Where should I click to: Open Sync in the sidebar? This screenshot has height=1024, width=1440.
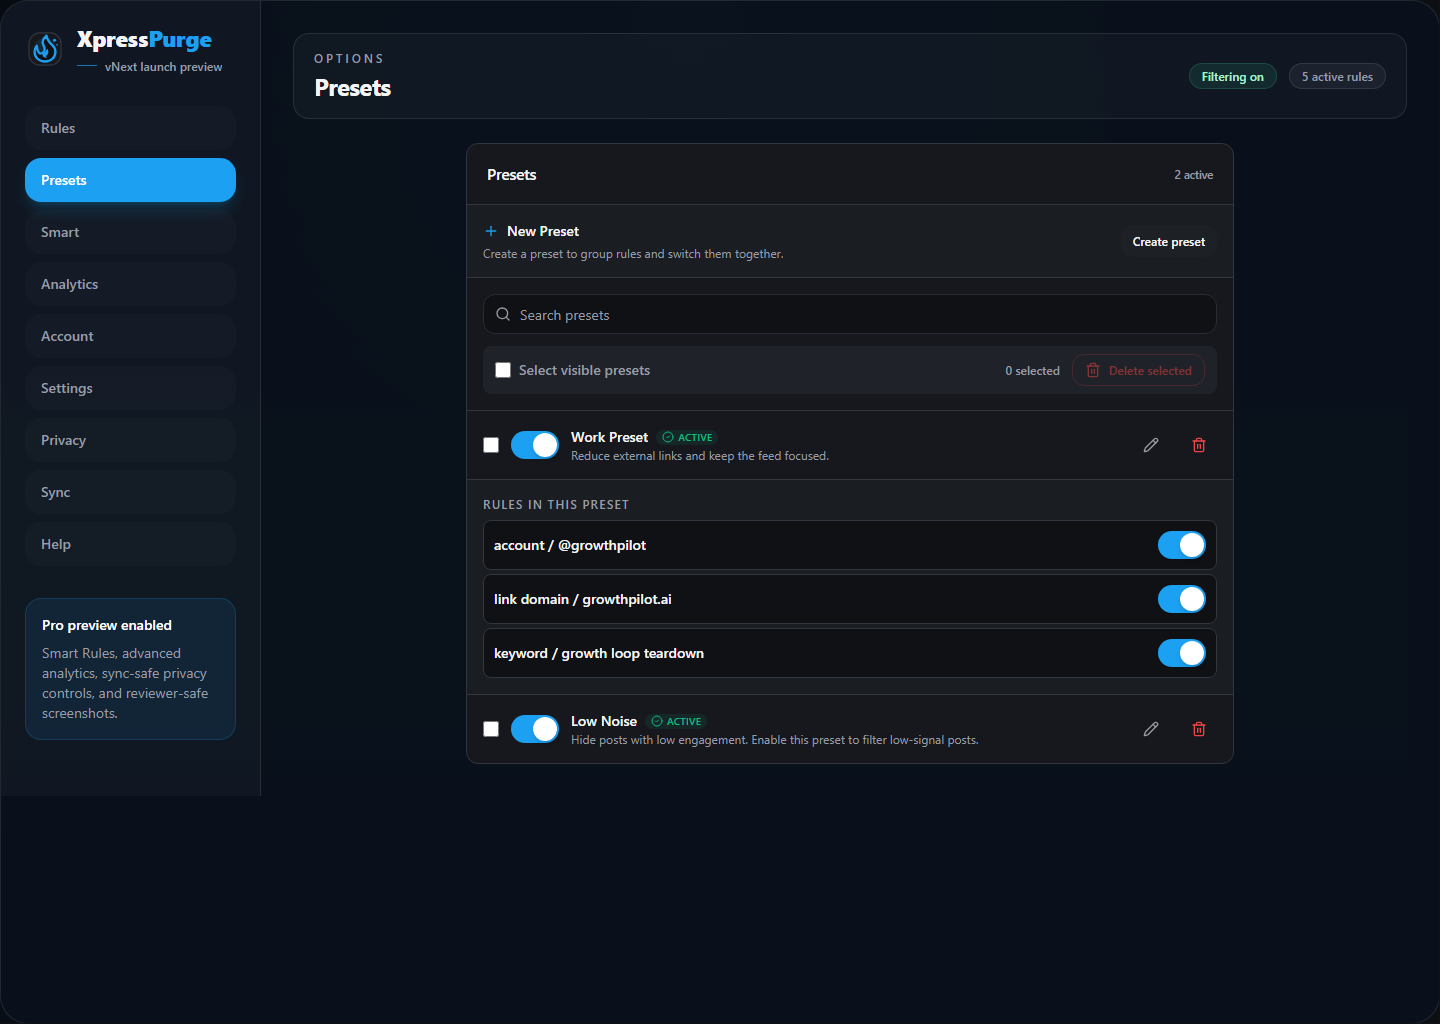[130, 492]
